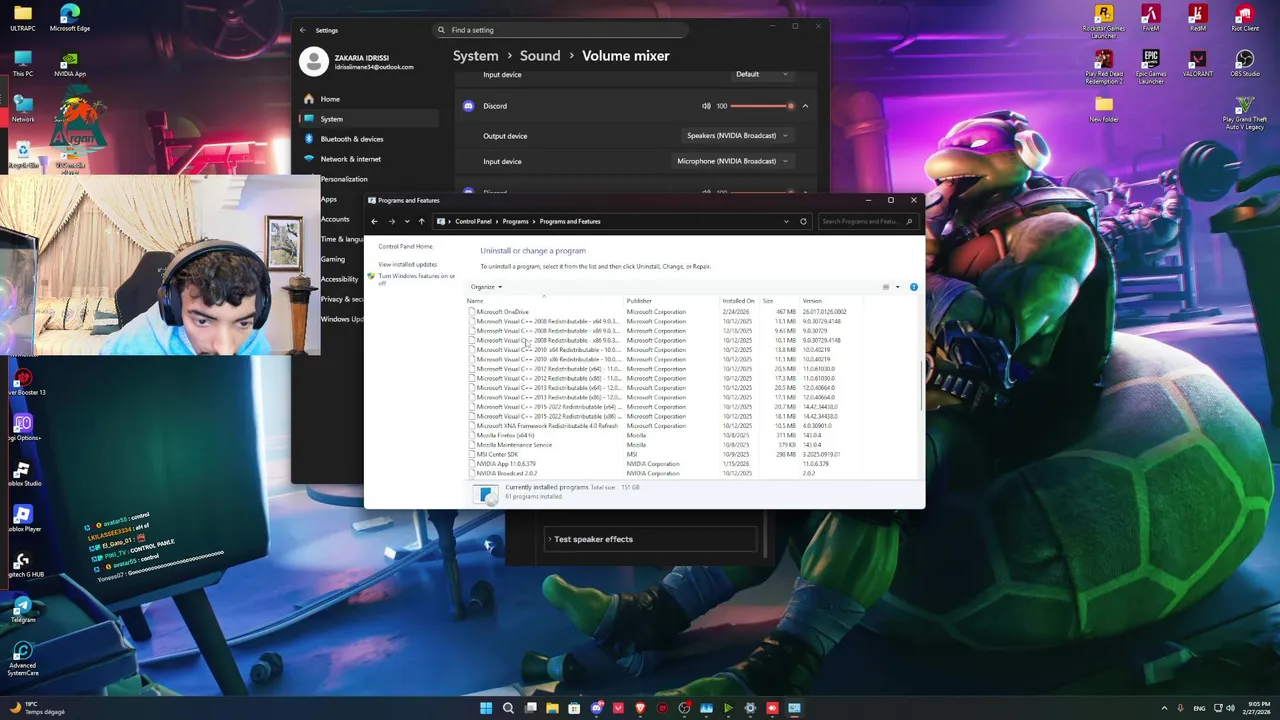Click the Search Programs and Features field

[866, 221]
